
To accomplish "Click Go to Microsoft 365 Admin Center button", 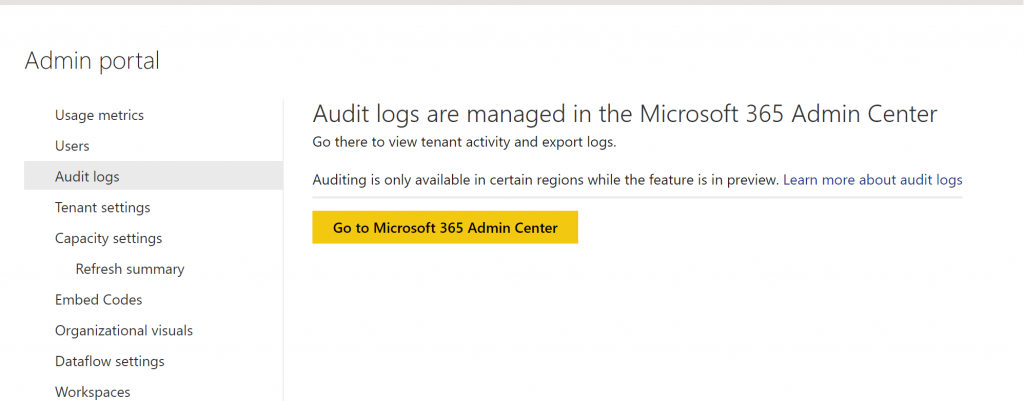I will pos(445,227).
